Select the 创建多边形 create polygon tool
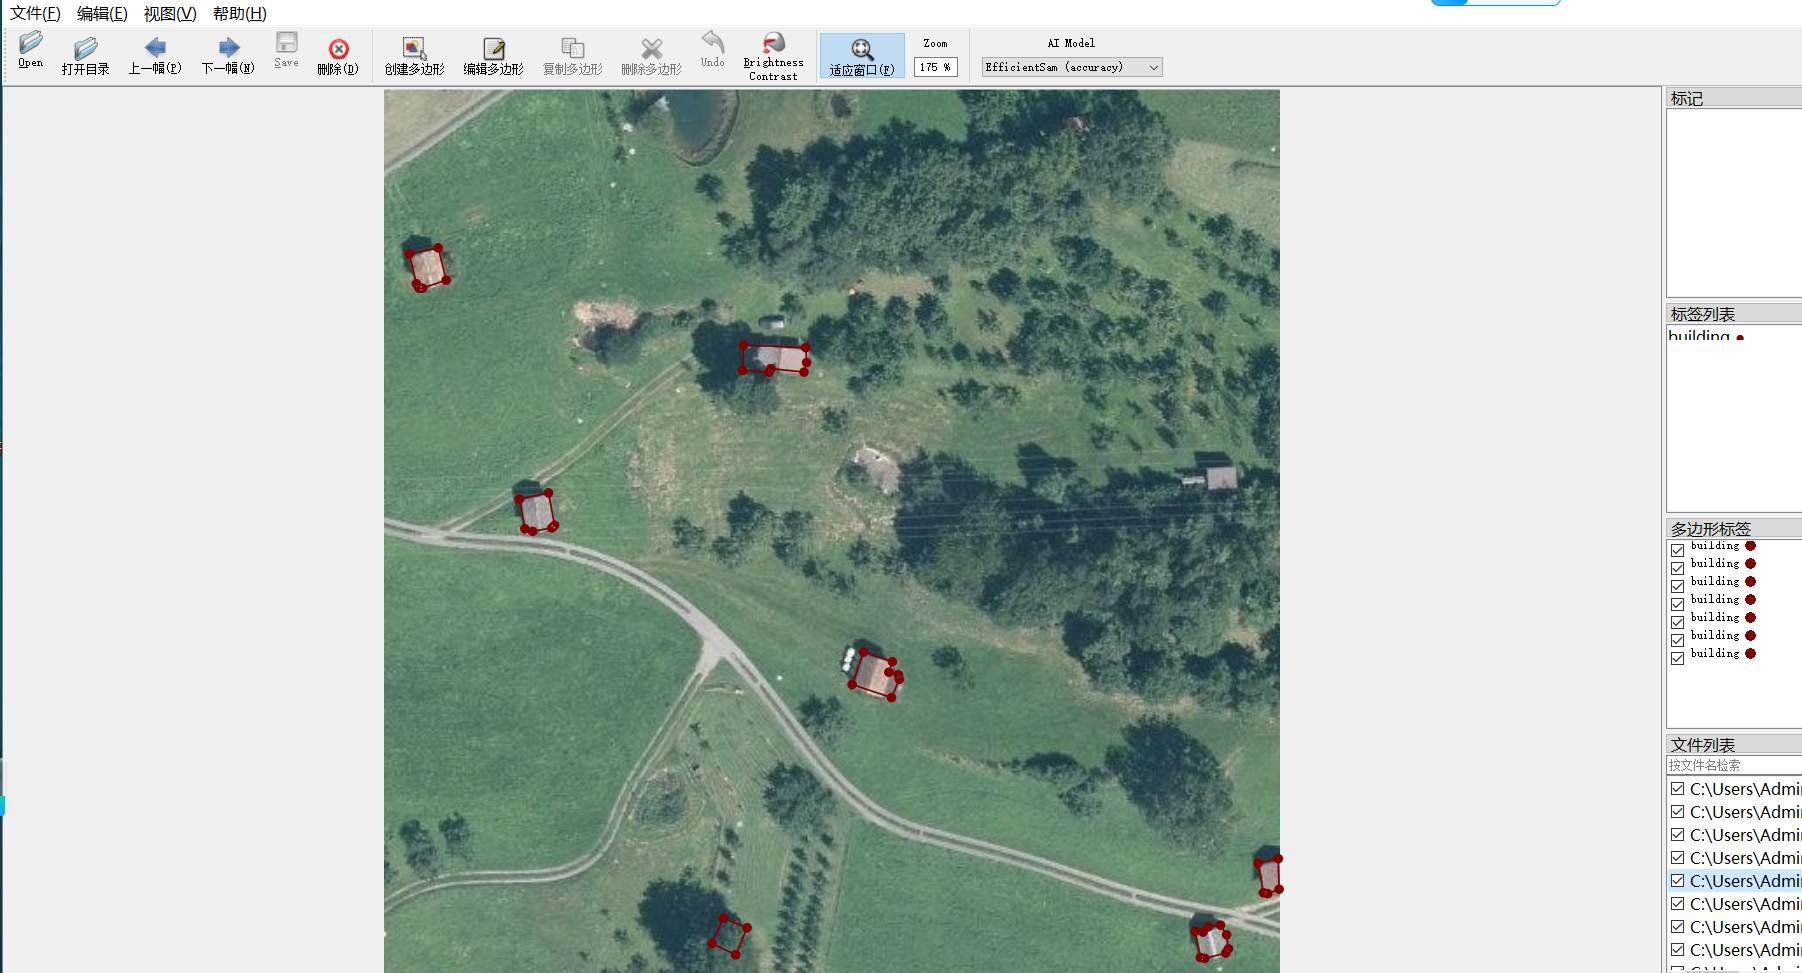This screenshot has width=1802, height=973. 414,55
